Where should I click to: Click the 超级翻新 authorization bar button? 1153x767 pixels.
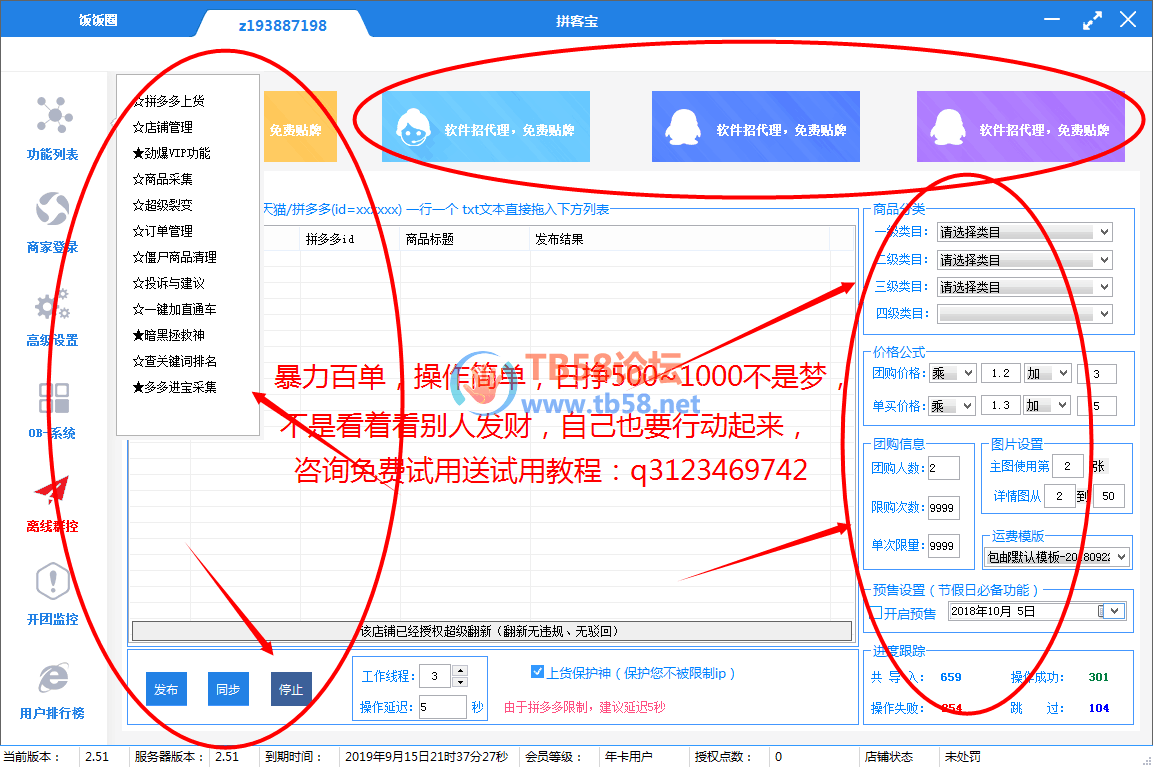pos(492,631)
